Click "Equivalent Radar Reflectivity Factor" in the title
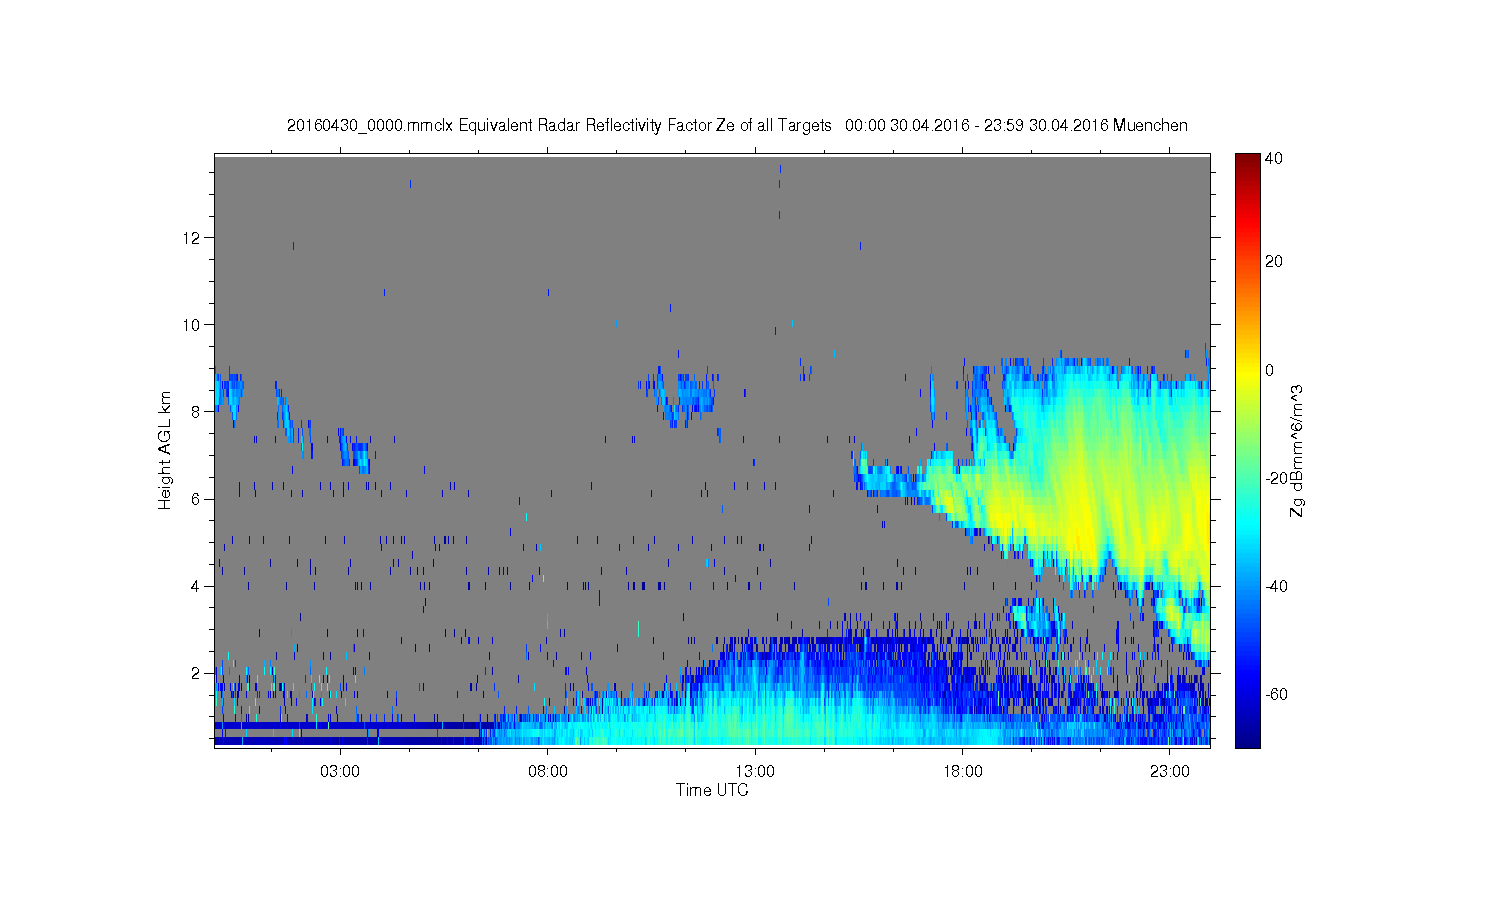This screenshot has width=1500, height=900. (x=584, y=126)
